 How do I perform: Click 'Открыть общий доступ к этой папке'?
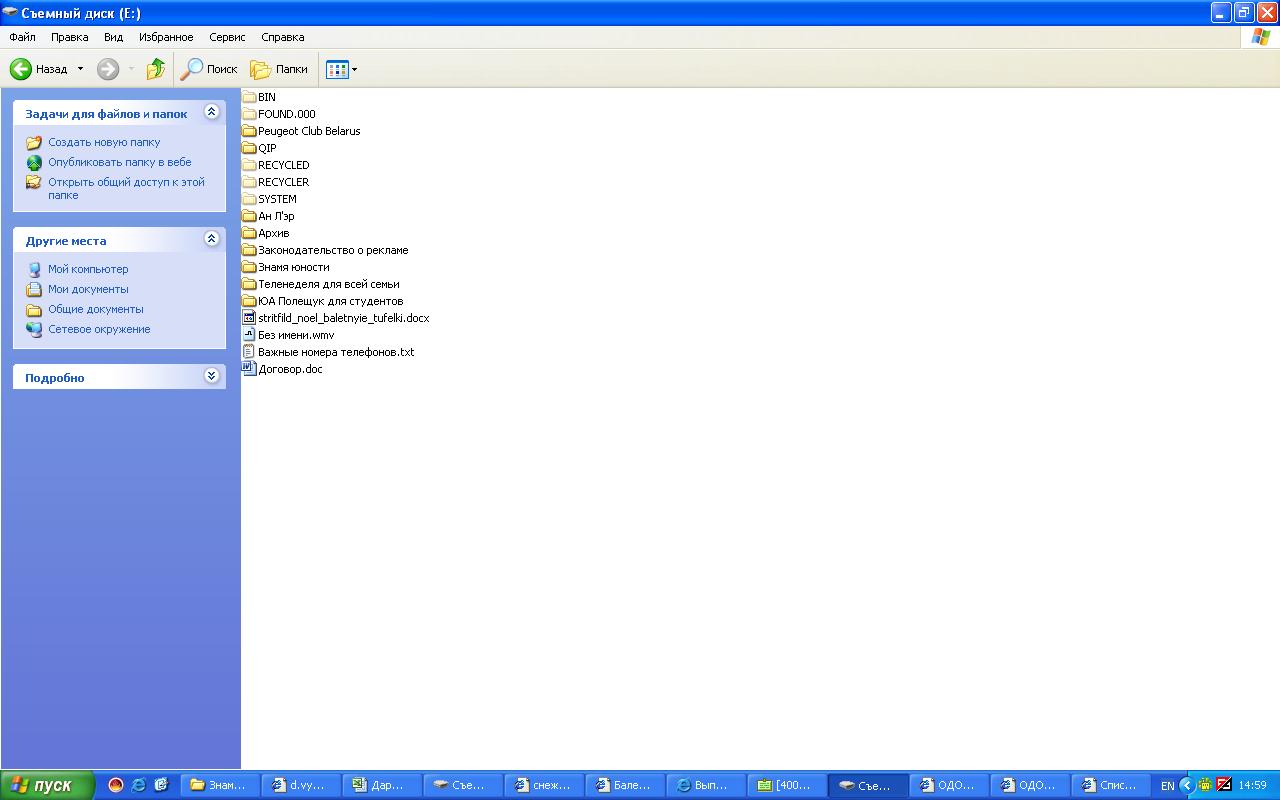tap(126, 188)
